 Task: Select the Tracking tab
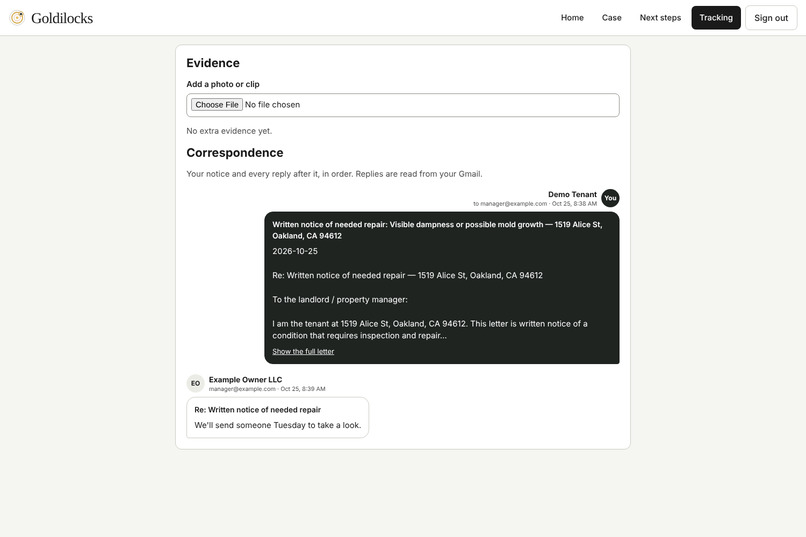(x=716, y=17)
